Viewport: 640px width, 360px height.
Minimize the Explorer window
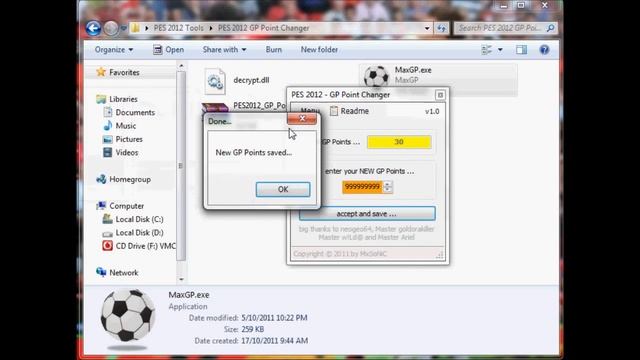click(x=504, y=6)
